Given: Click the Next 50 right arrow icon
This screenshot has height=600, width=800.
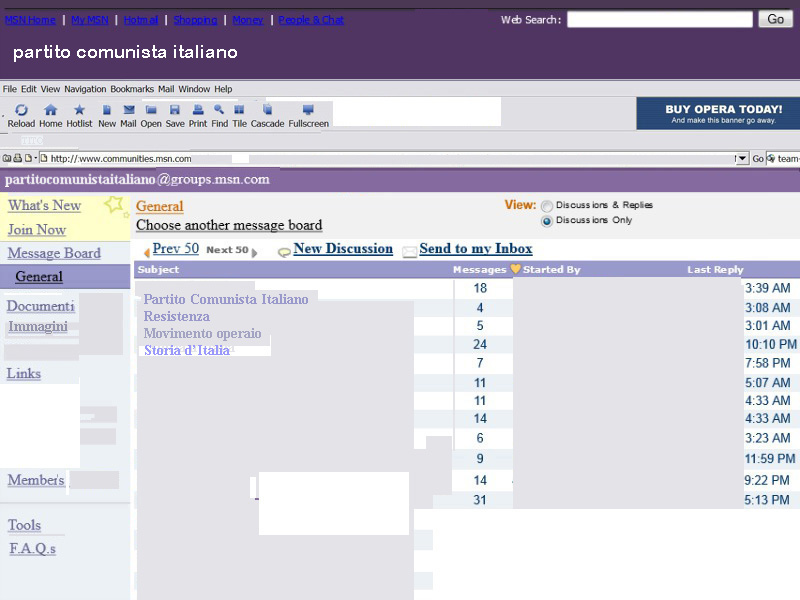Looking at the screenshot, I should pyautogui.click(x=254, y=252).
